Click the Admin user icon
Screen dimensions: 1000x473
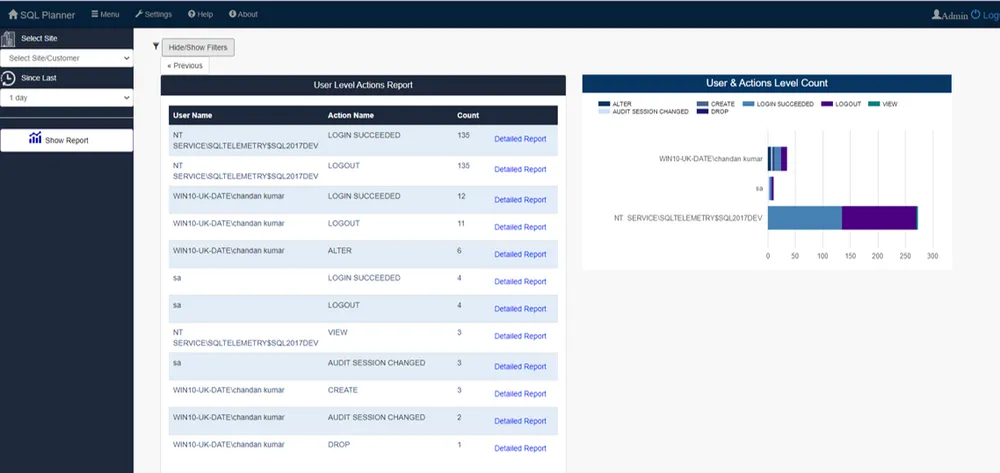936,15
